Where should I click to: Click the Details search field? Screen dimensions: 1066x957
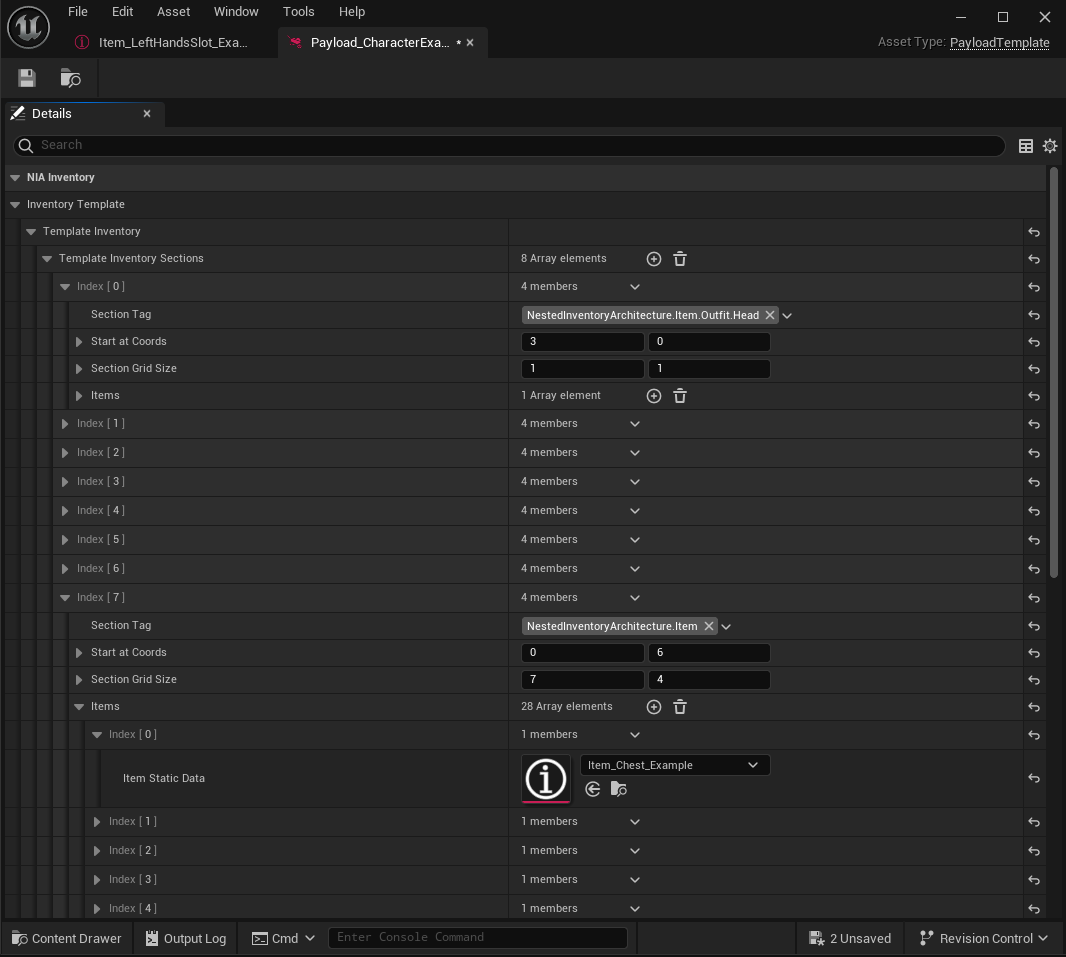(510, 145)
